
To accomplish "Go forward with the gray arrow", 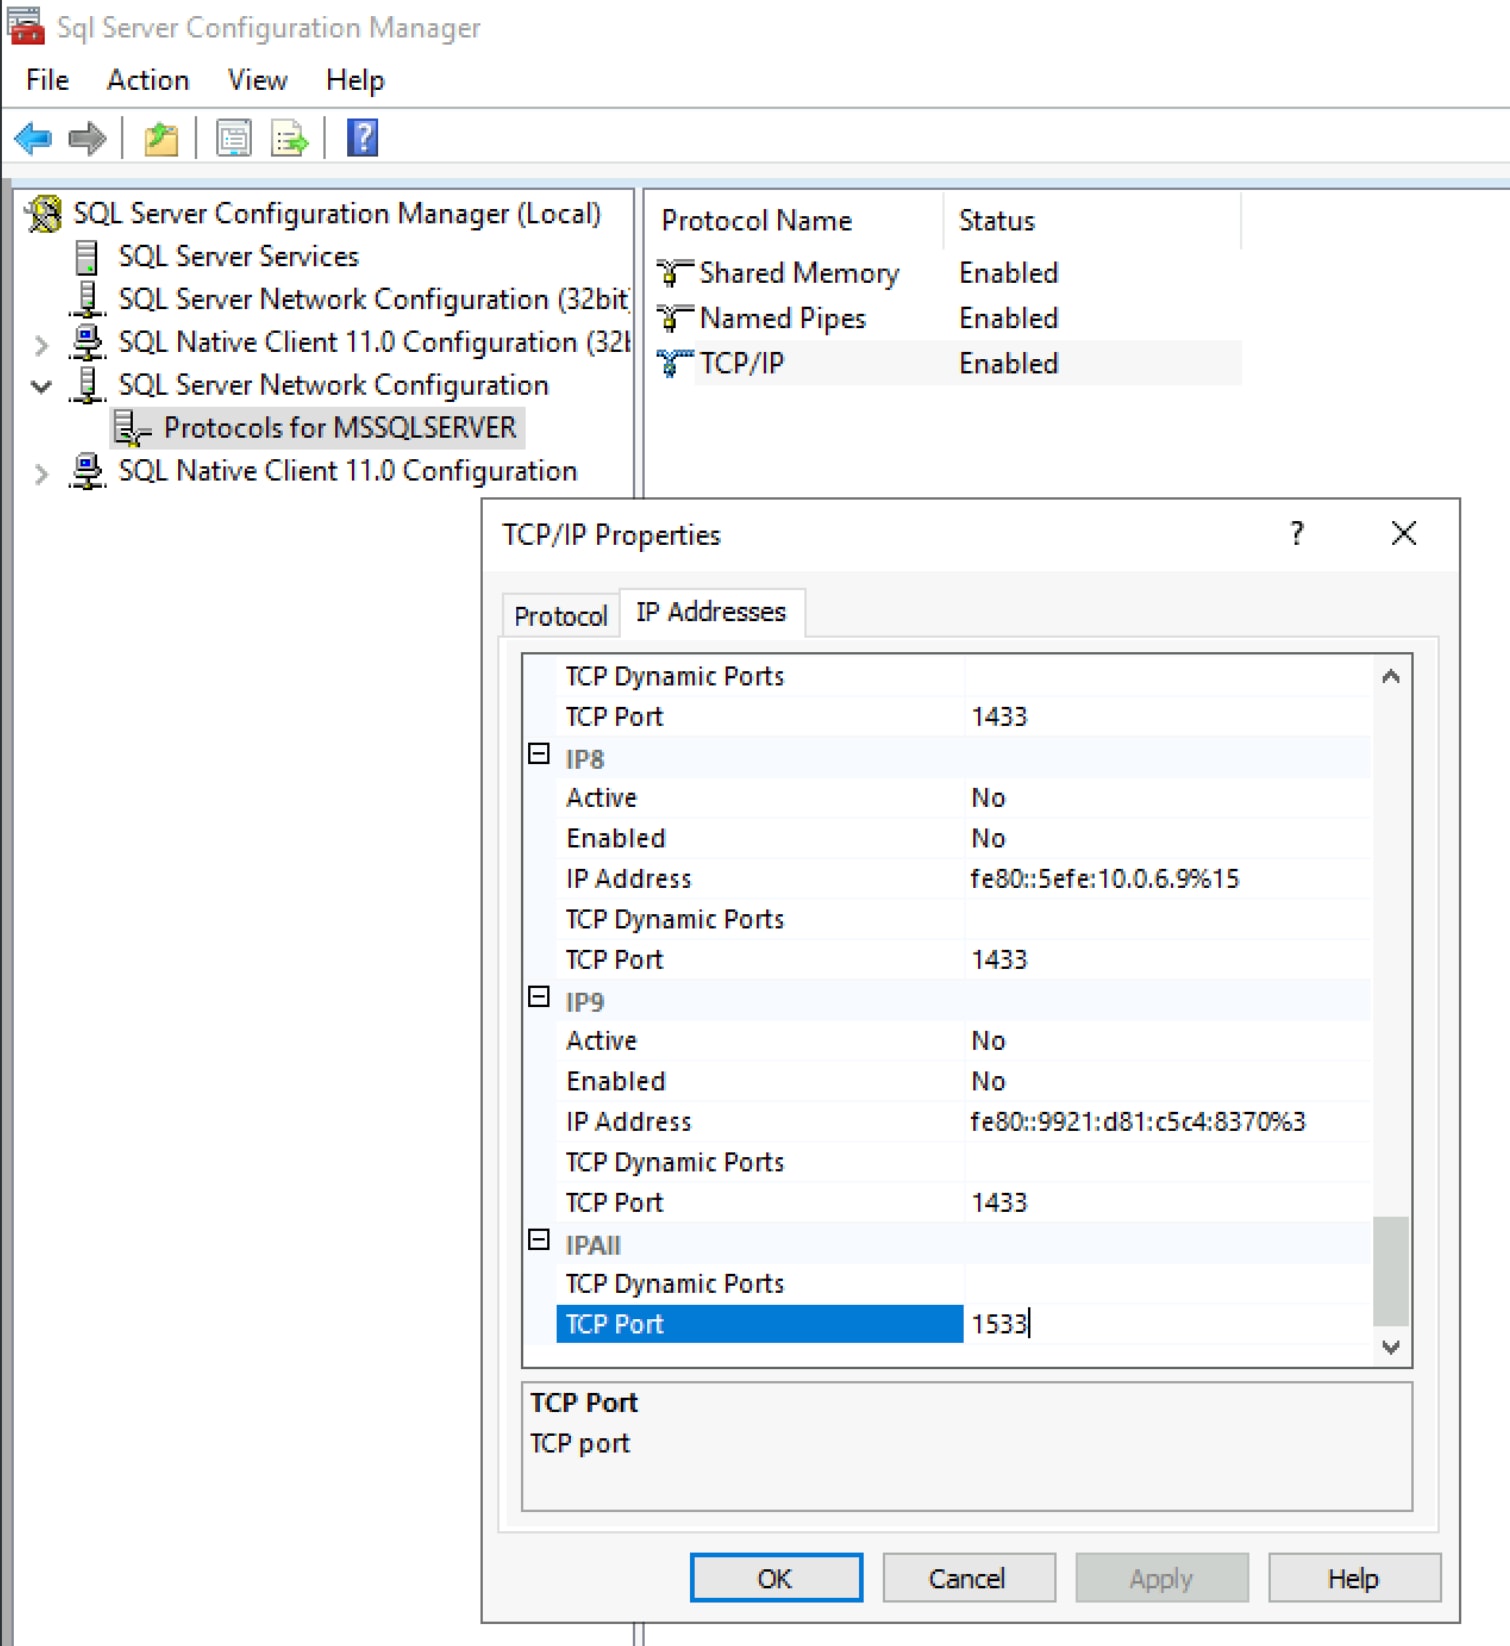I will [87, 138].
